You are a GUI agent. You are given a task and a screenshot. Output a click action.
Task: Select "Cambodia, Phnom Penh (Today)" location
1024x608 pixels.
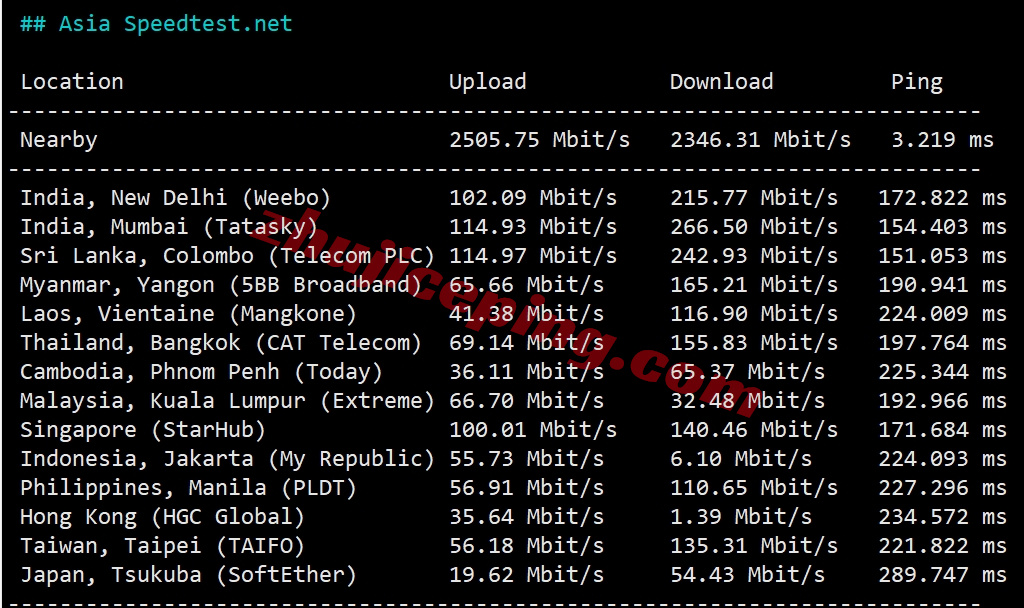point(202,372)
